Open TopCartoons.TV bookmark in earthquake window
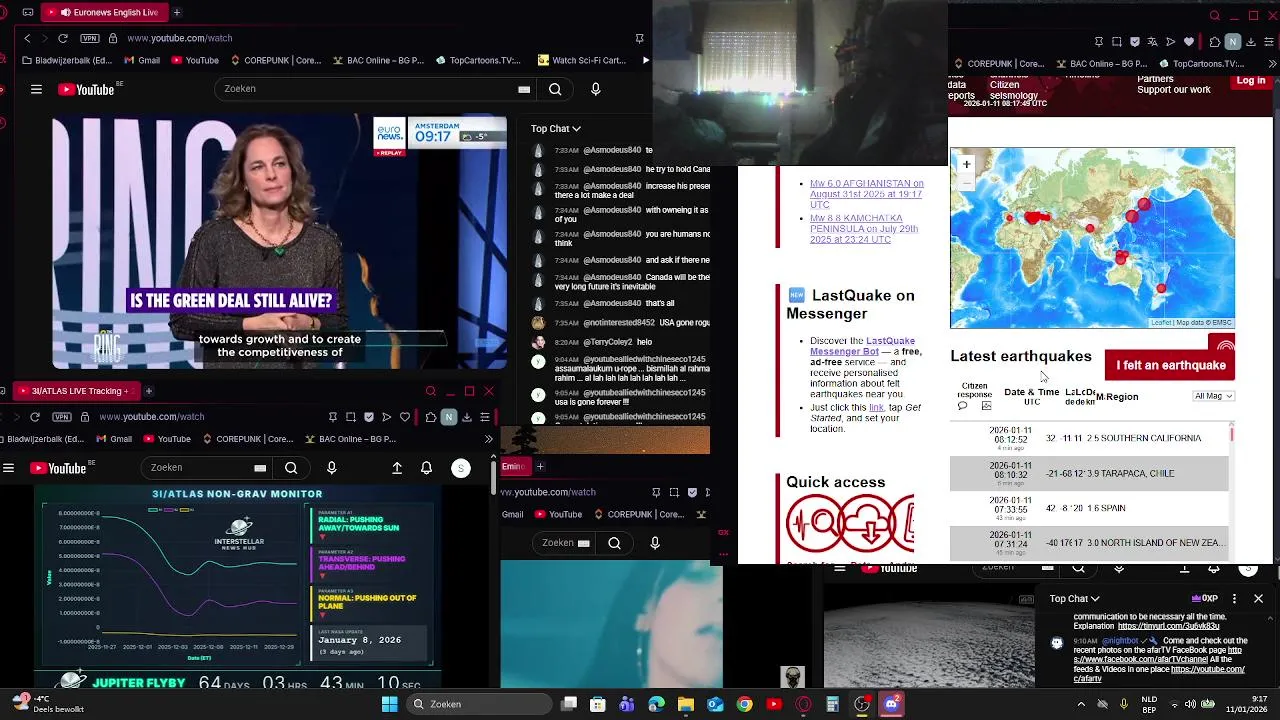 coord(1200,64)
